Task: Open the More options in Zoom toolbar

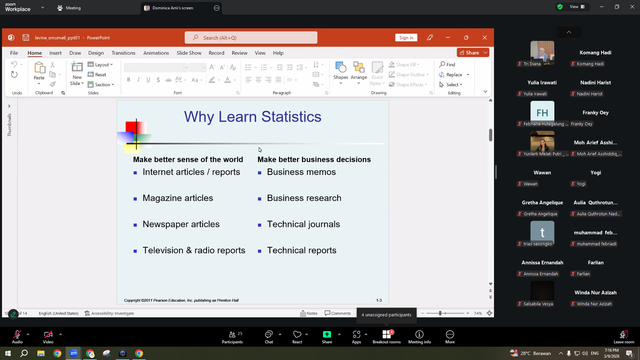Action: click(x=450, y=337)
